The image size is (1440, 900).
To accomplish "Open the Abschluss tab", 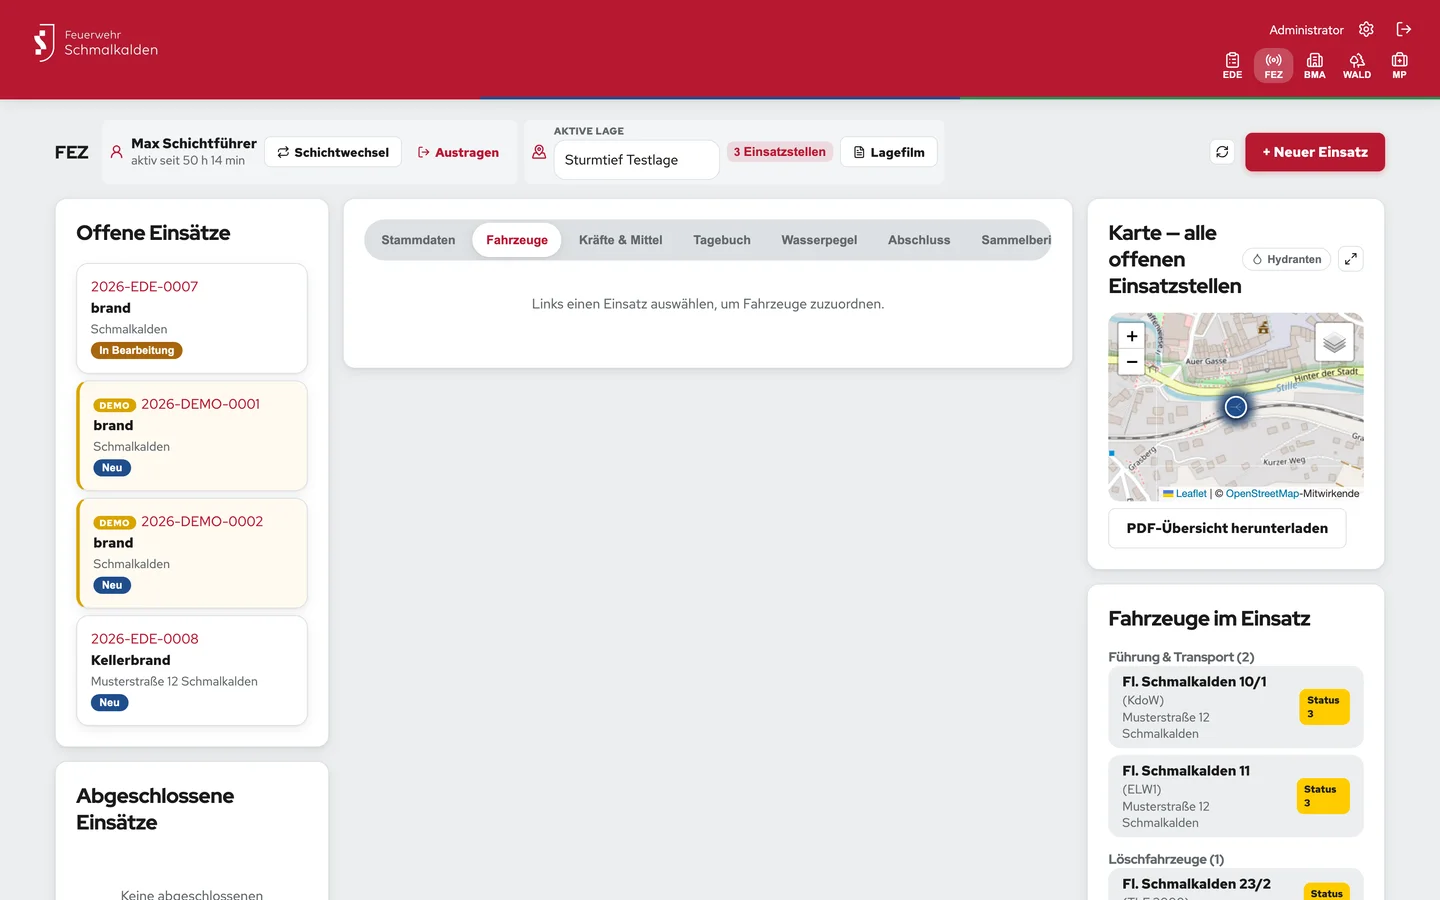I will 919,240.
